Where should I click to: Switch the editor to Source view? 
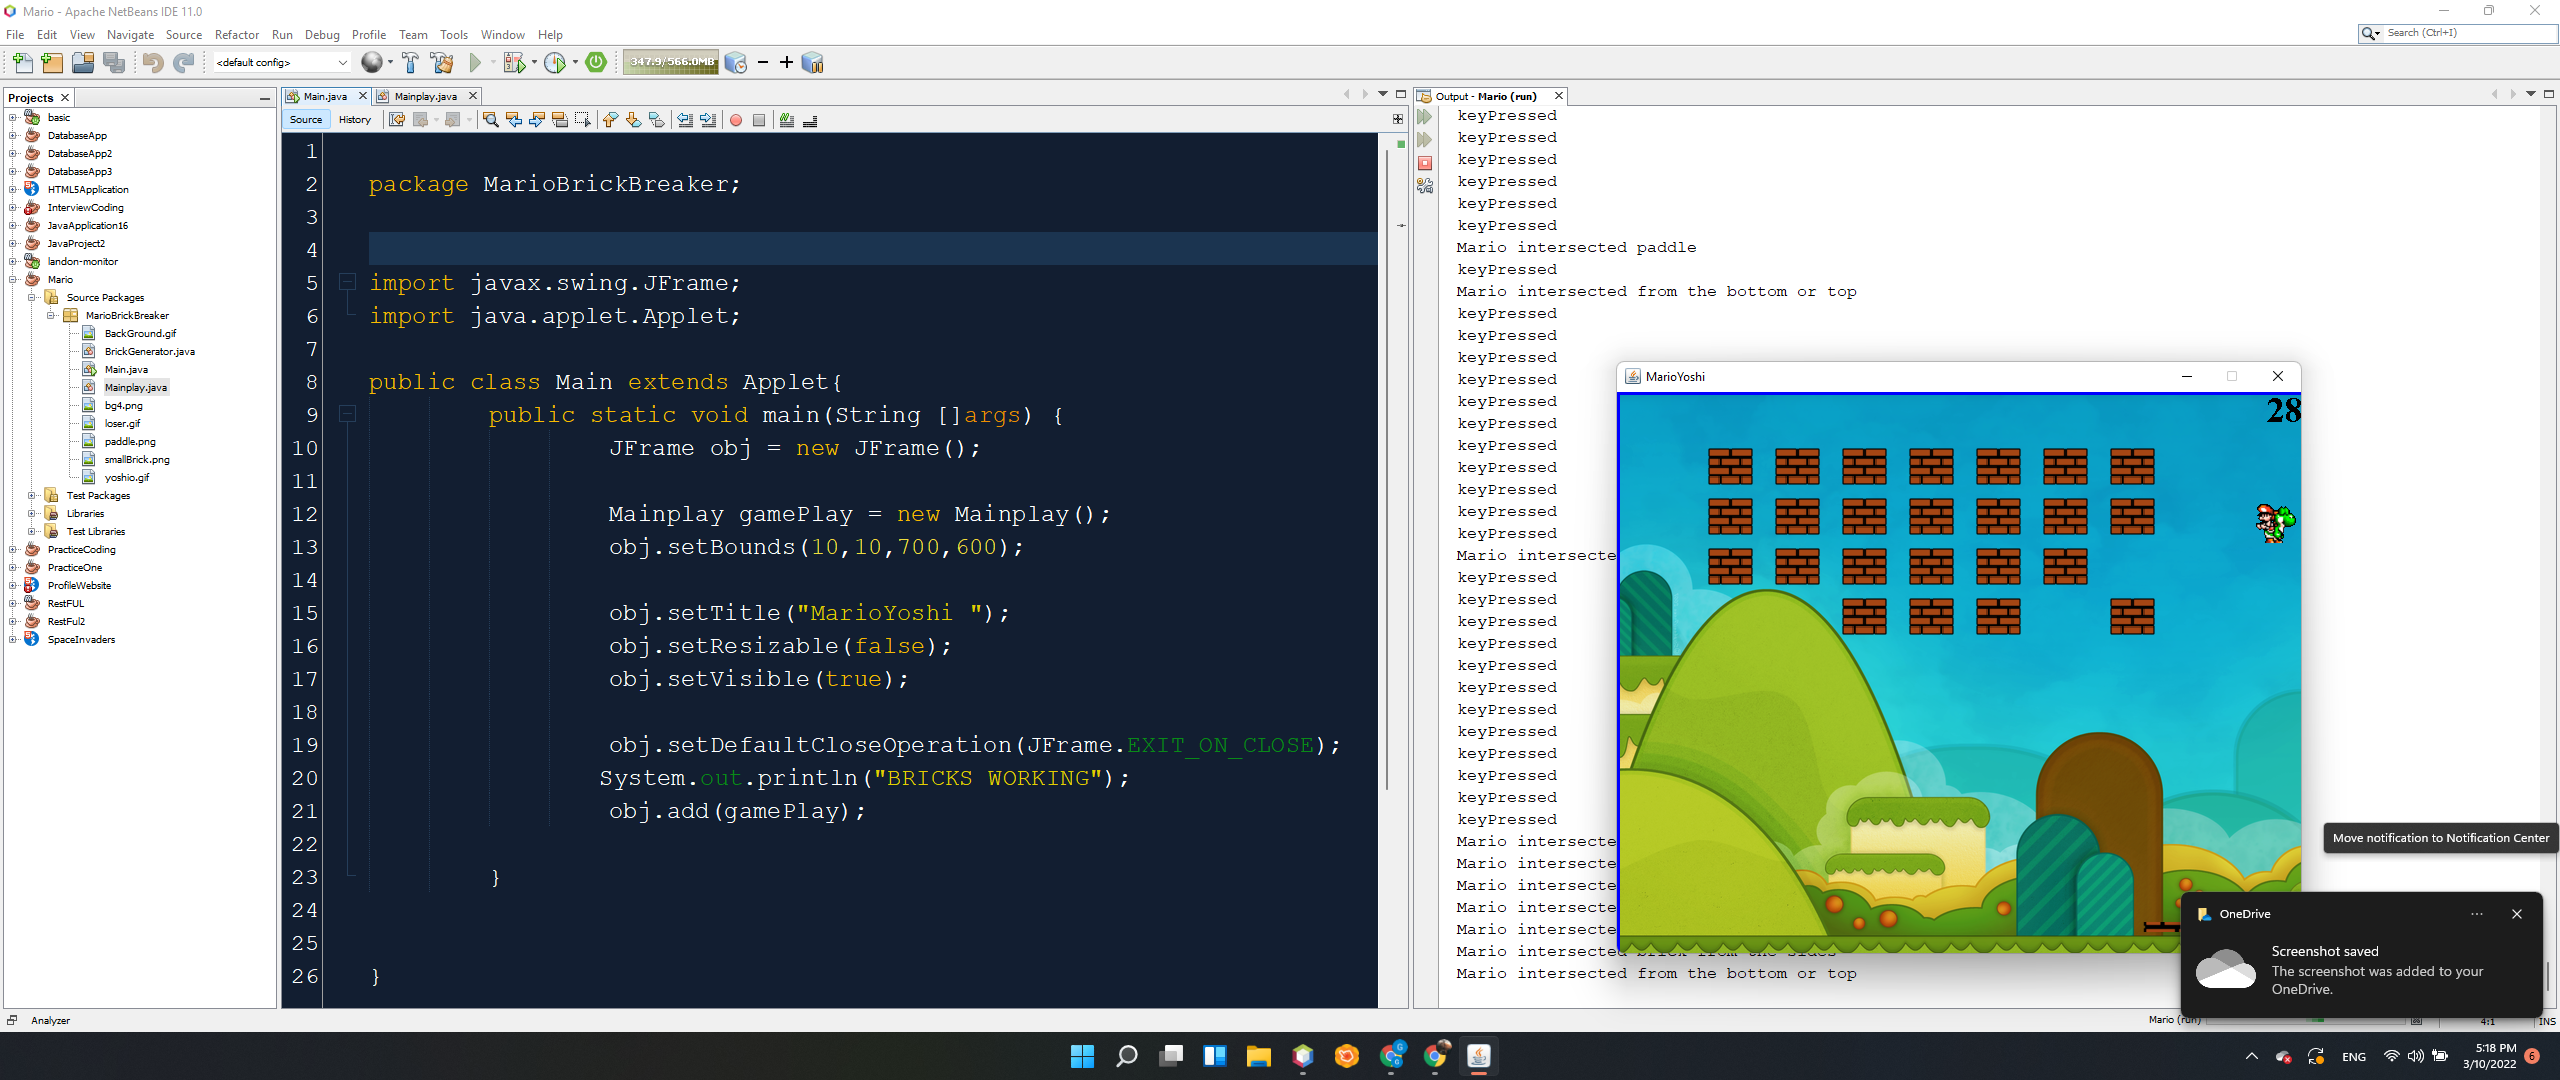tap(306, 120)
